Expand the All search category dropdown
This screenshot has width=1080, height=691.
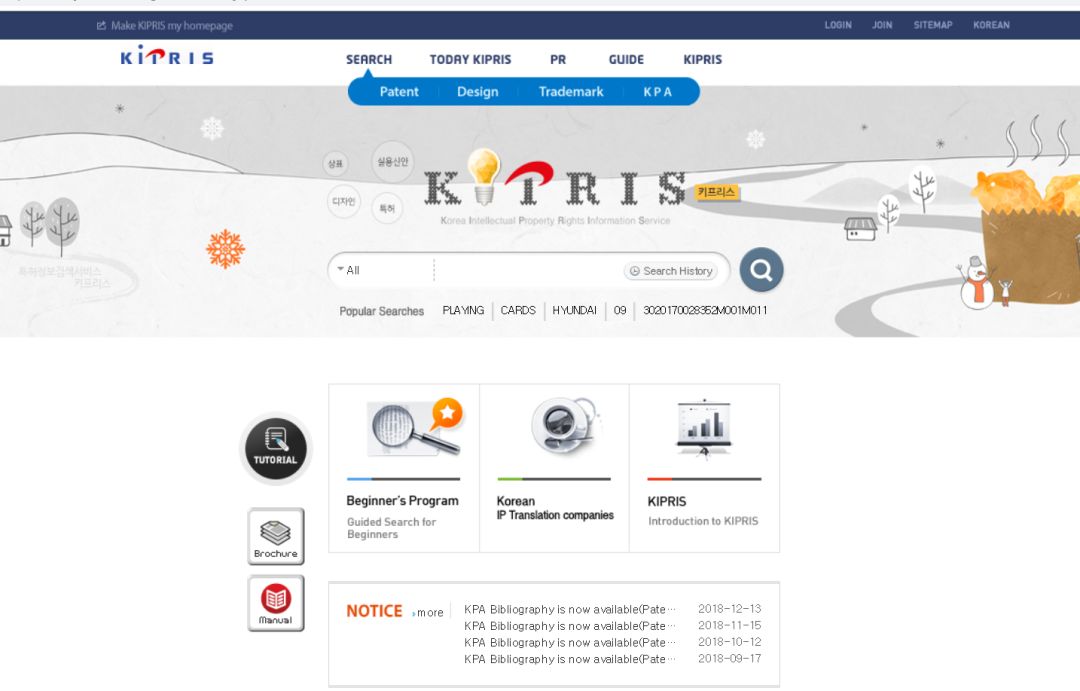pos(349,270)
